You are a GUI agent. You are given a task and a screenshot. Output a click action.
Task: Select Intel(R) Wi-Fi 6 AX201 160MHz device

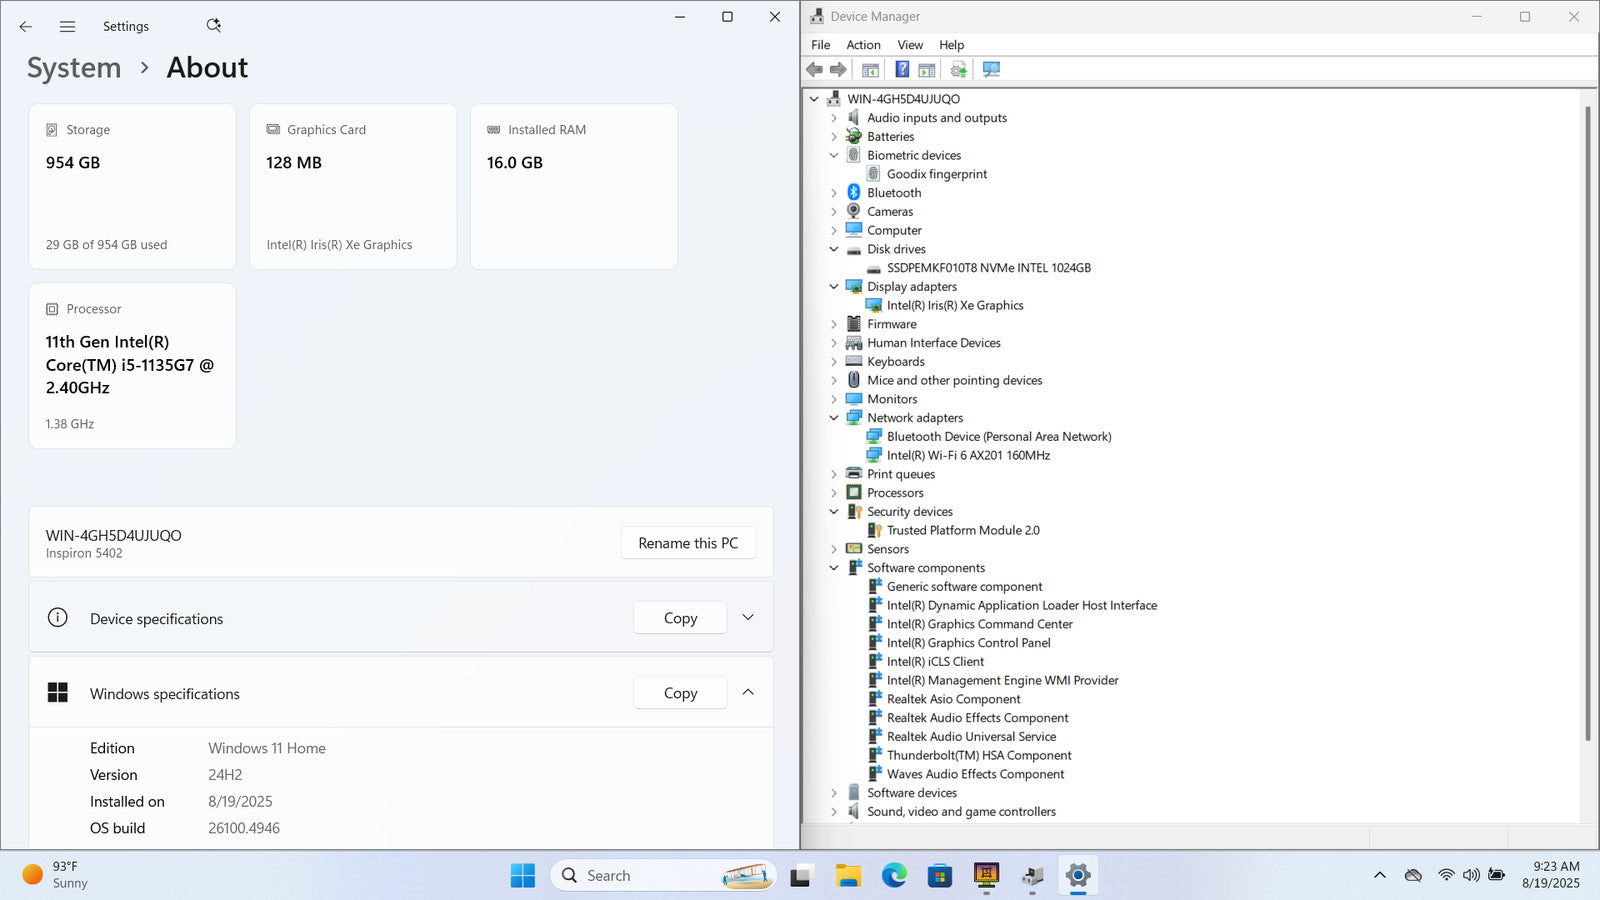coord(968,456)
